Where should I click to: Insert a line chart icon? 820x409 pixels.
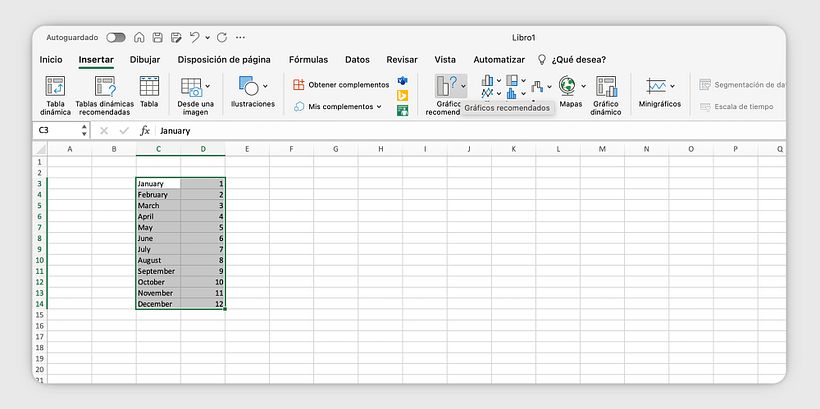[487, 94]
